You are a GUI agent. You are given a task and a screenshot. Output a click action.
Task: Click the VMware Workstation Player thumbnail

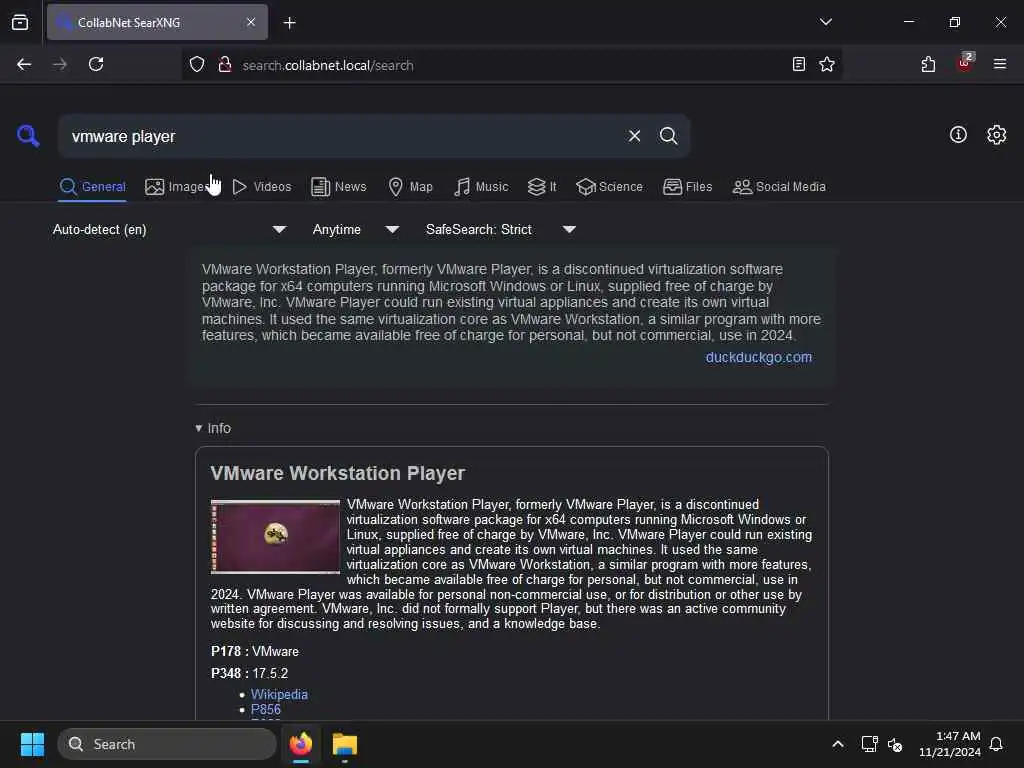276,536
